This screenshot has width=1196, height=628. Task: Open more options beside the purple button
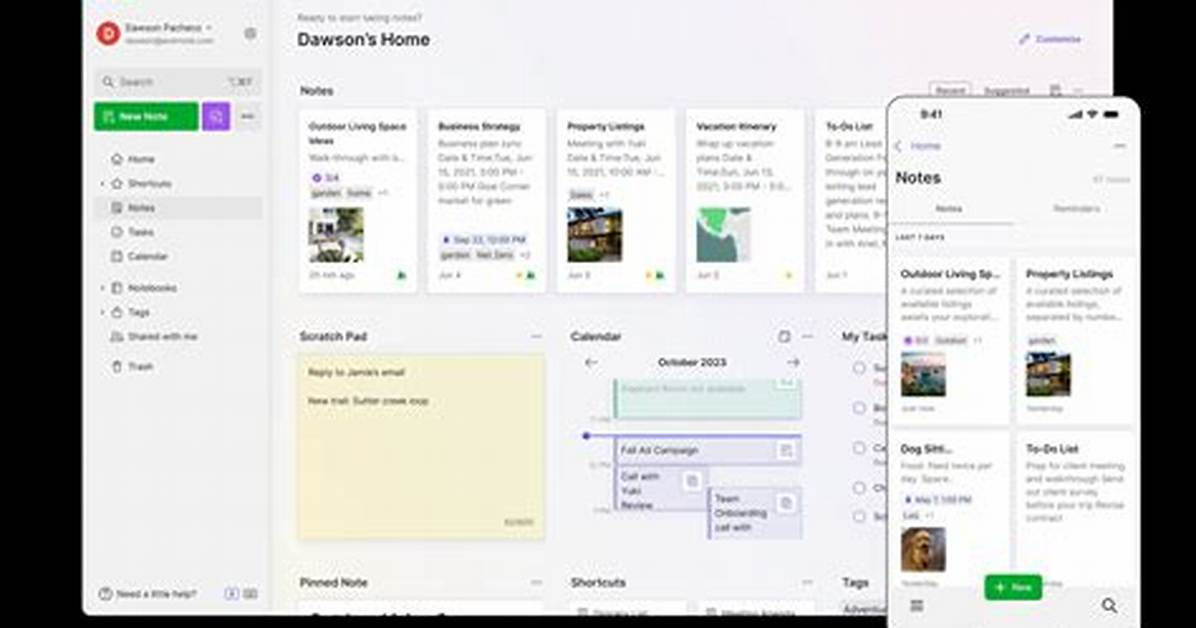coord(247,117)
